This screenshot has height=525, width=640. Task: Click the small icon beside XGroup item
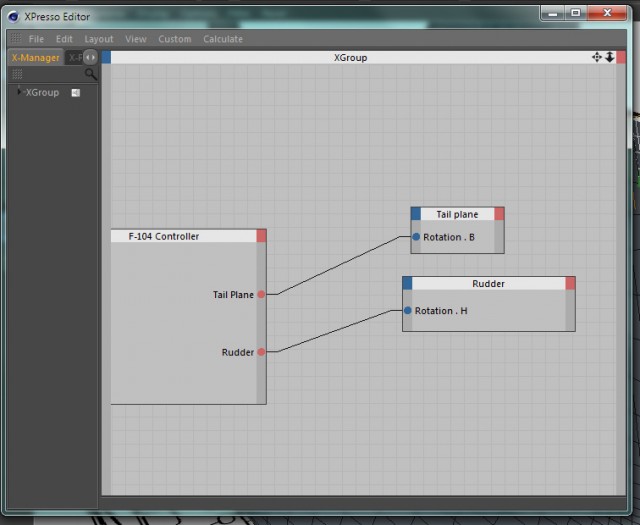(x=76, y=93)
